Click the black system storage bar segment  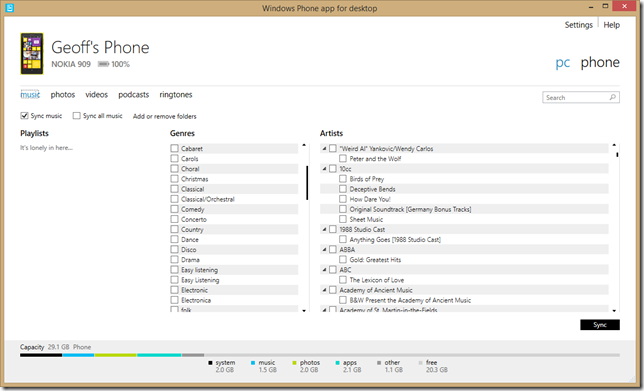[x=41, y=355]
